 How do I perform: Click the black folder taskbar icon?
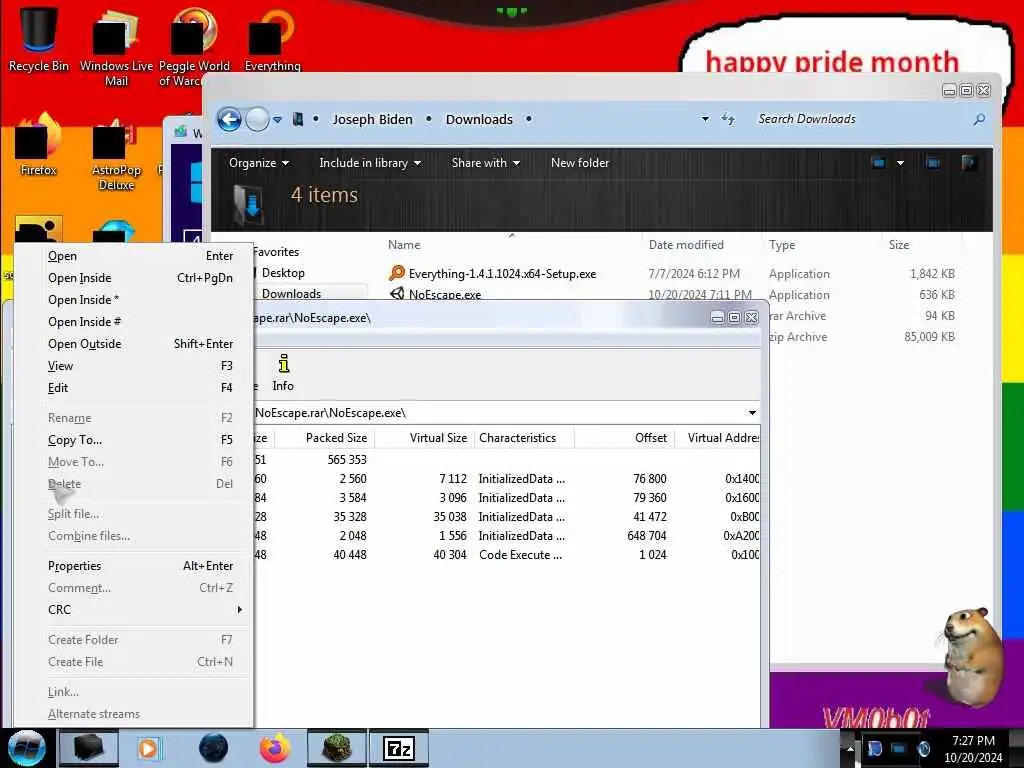click(89, 748)
